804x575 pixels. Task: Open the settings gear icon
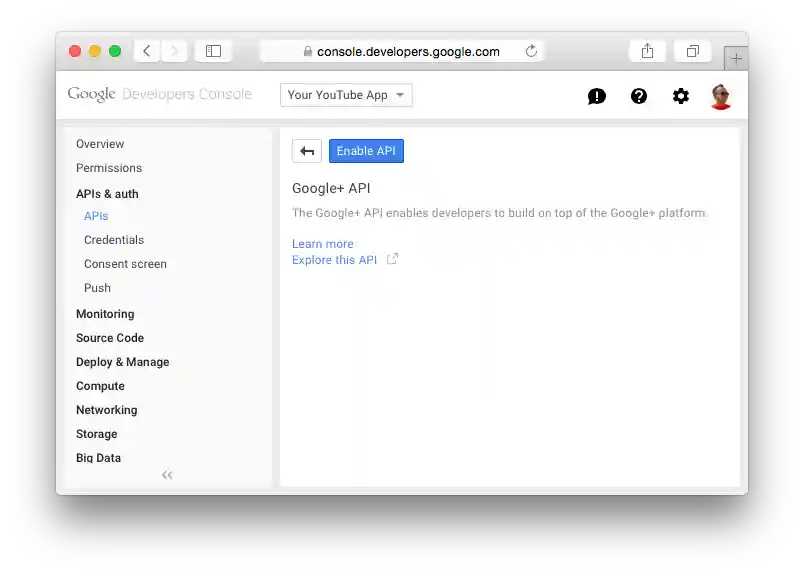681,96
